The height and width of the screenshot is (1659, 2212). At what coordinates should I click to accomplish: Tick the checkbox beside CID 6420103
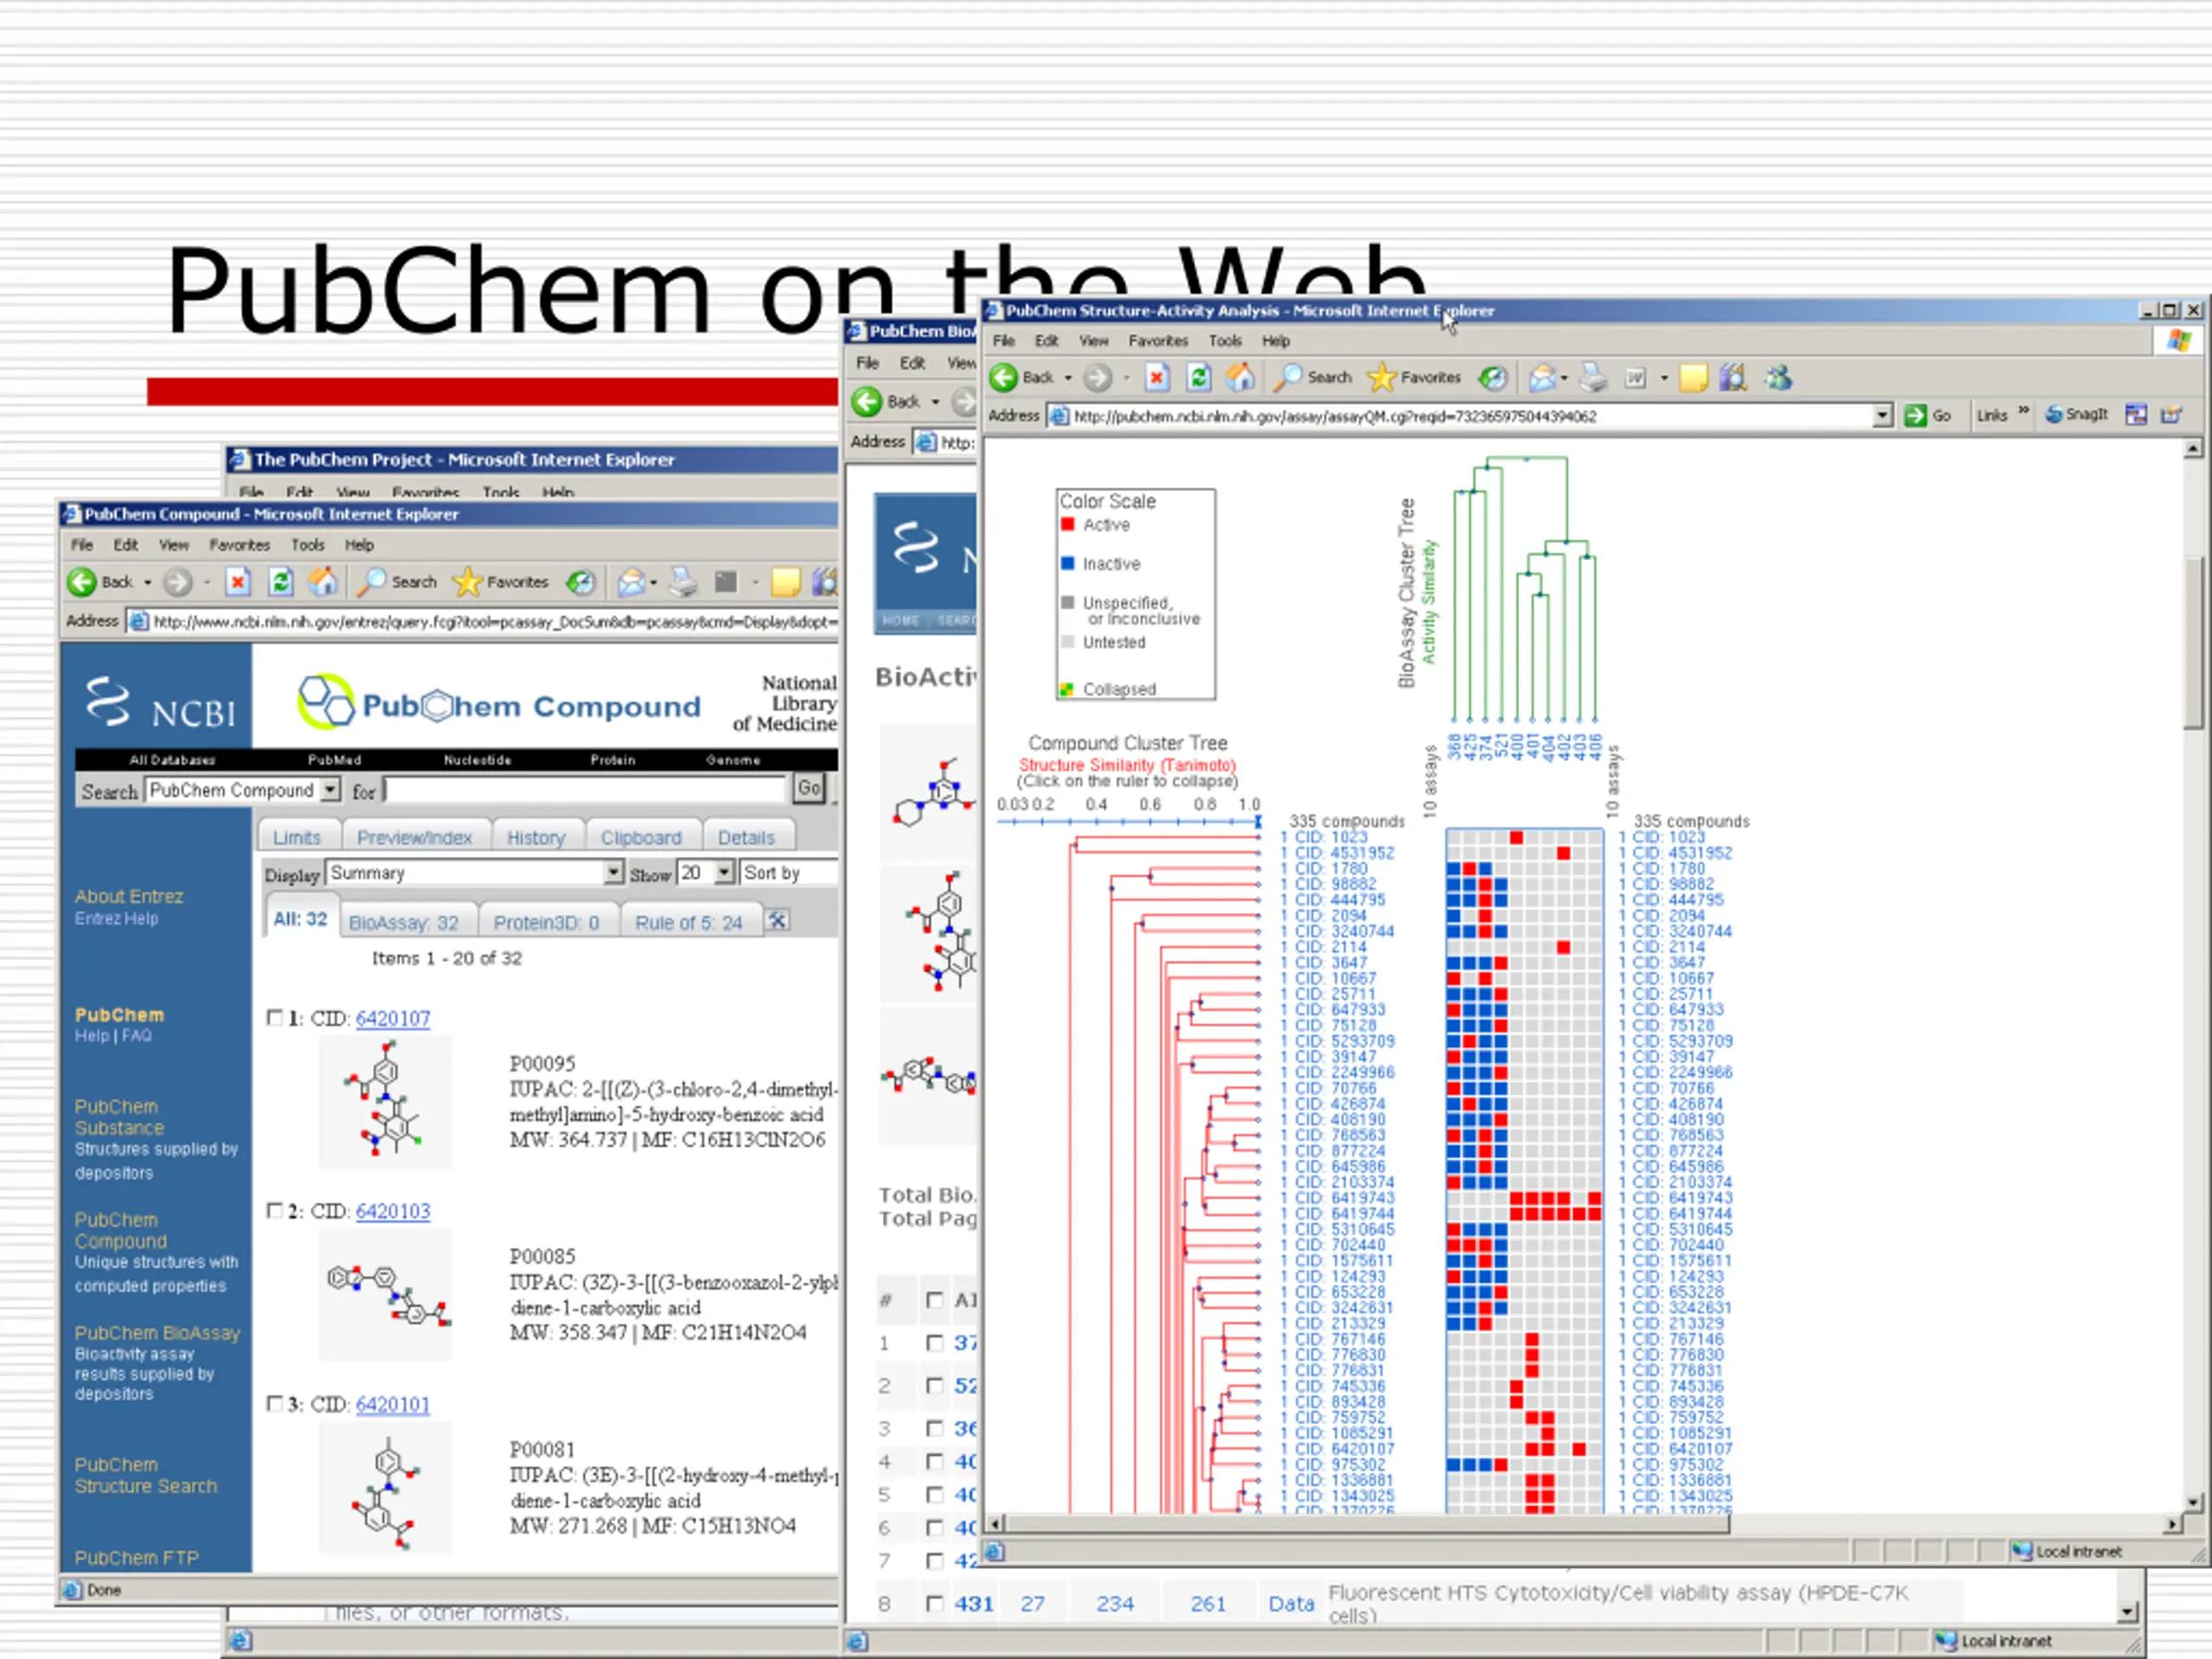pyautogui.click(x=275, y=1210)
